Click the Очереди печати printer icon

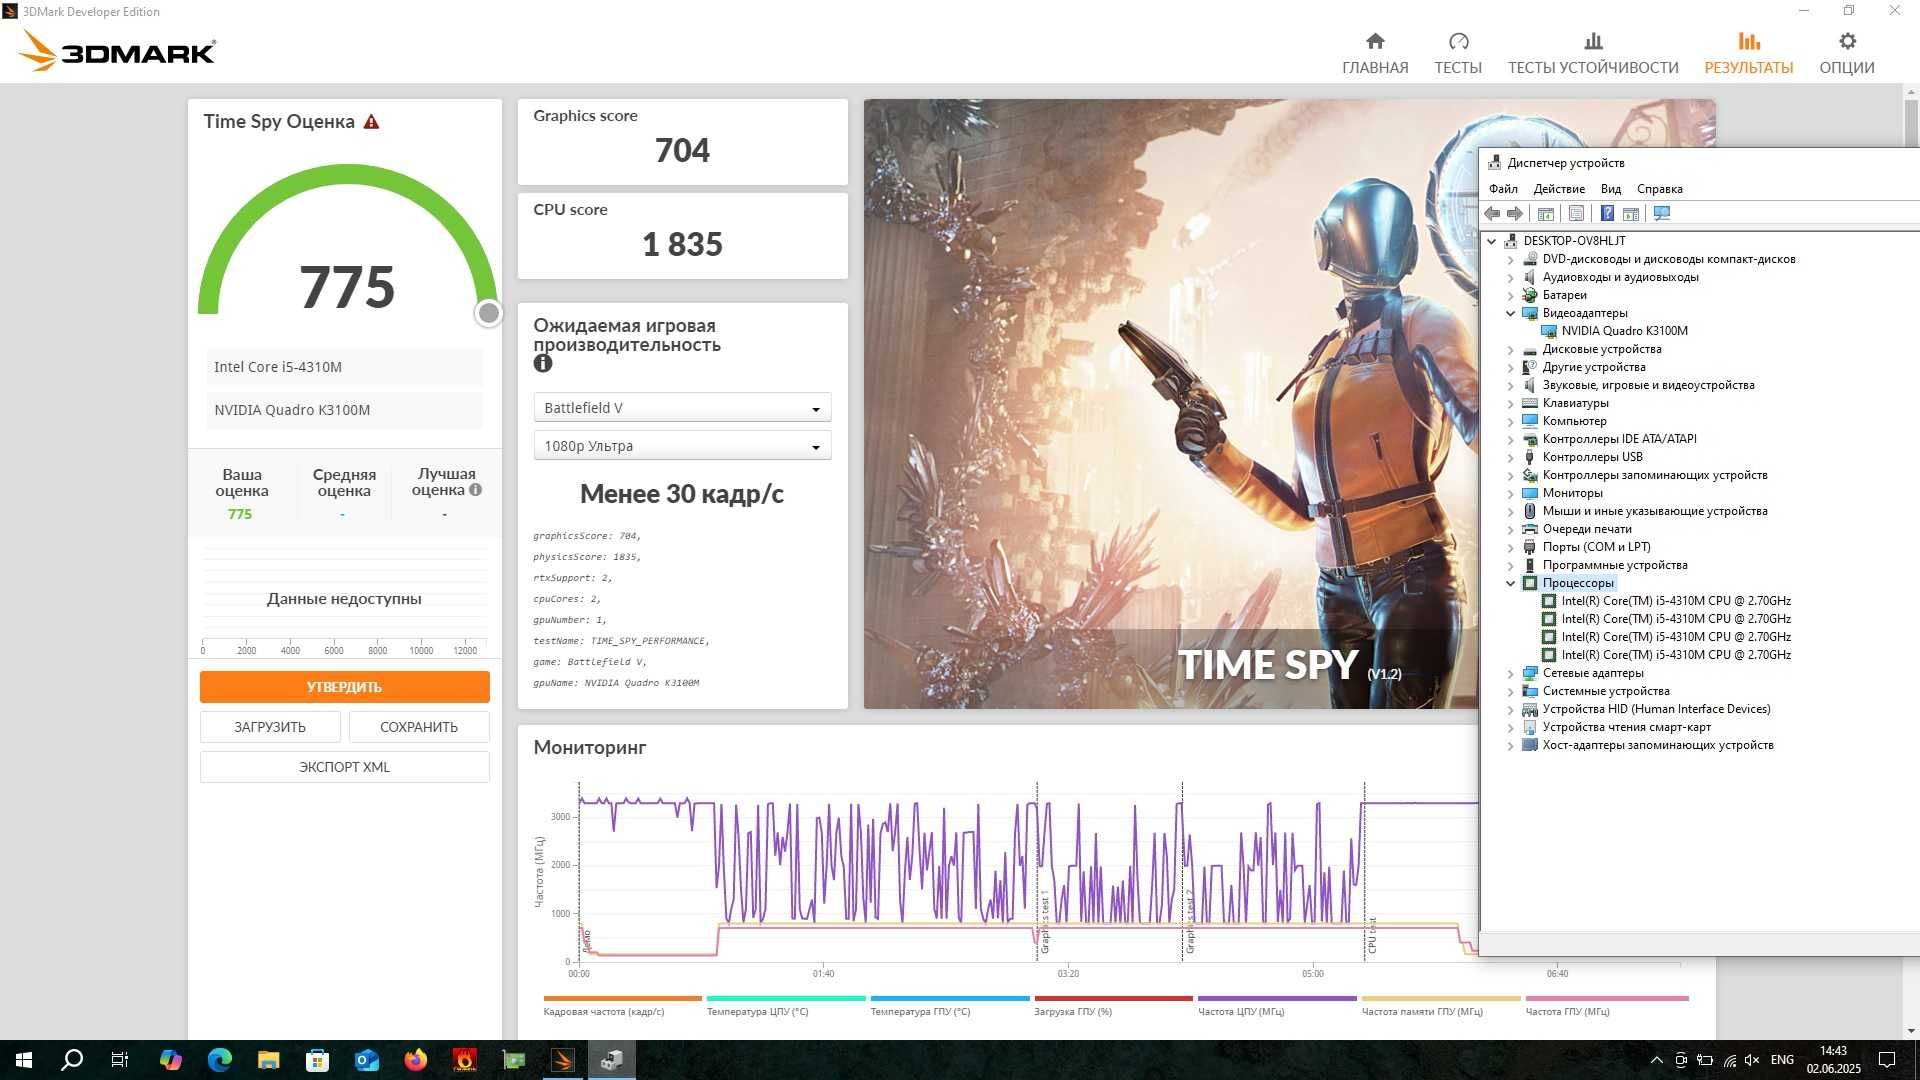click(x=1529, y=529)
